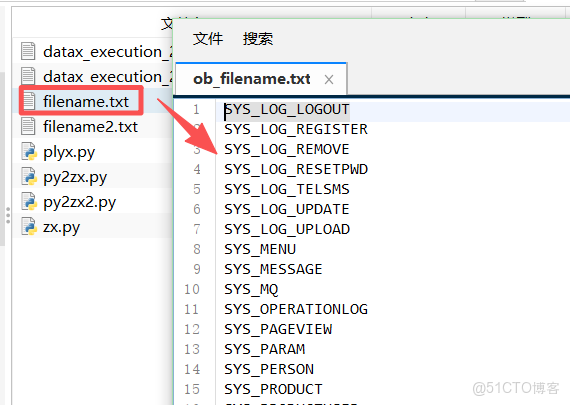This screenshot has height=405, width=570.
Task: Select py2zx.py in the file list
Action: click(x=75, y=177)
